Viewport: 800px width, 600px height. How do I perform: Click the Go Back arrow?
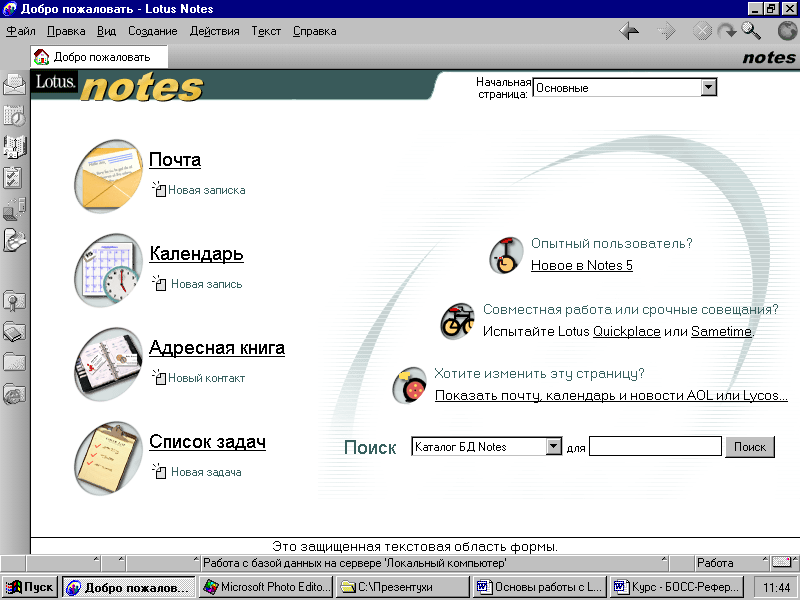click(x=629, y=31)
